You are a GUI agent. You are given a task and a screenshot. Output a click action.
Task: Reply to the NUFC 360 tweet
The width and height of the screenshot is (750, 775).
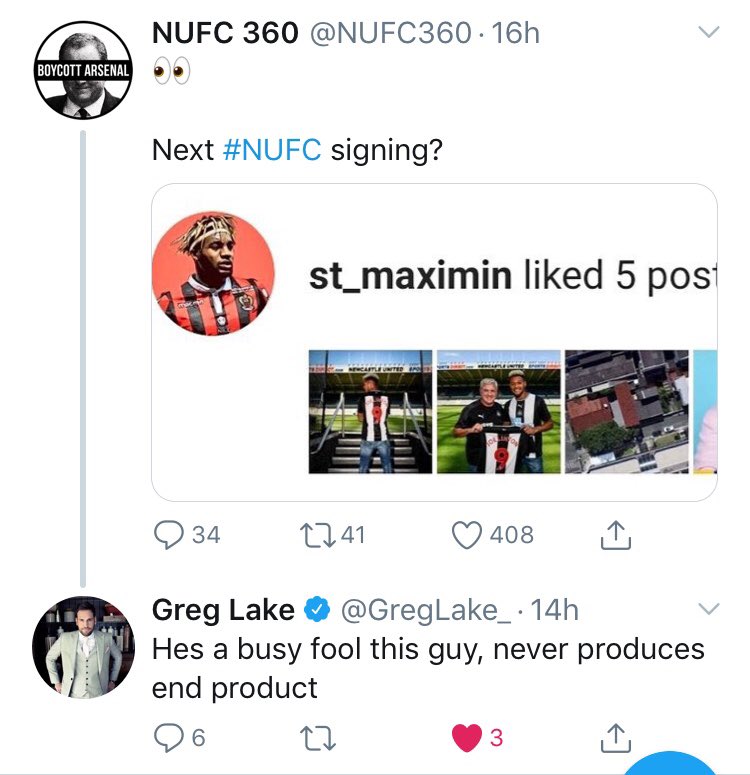click(168, 535)
